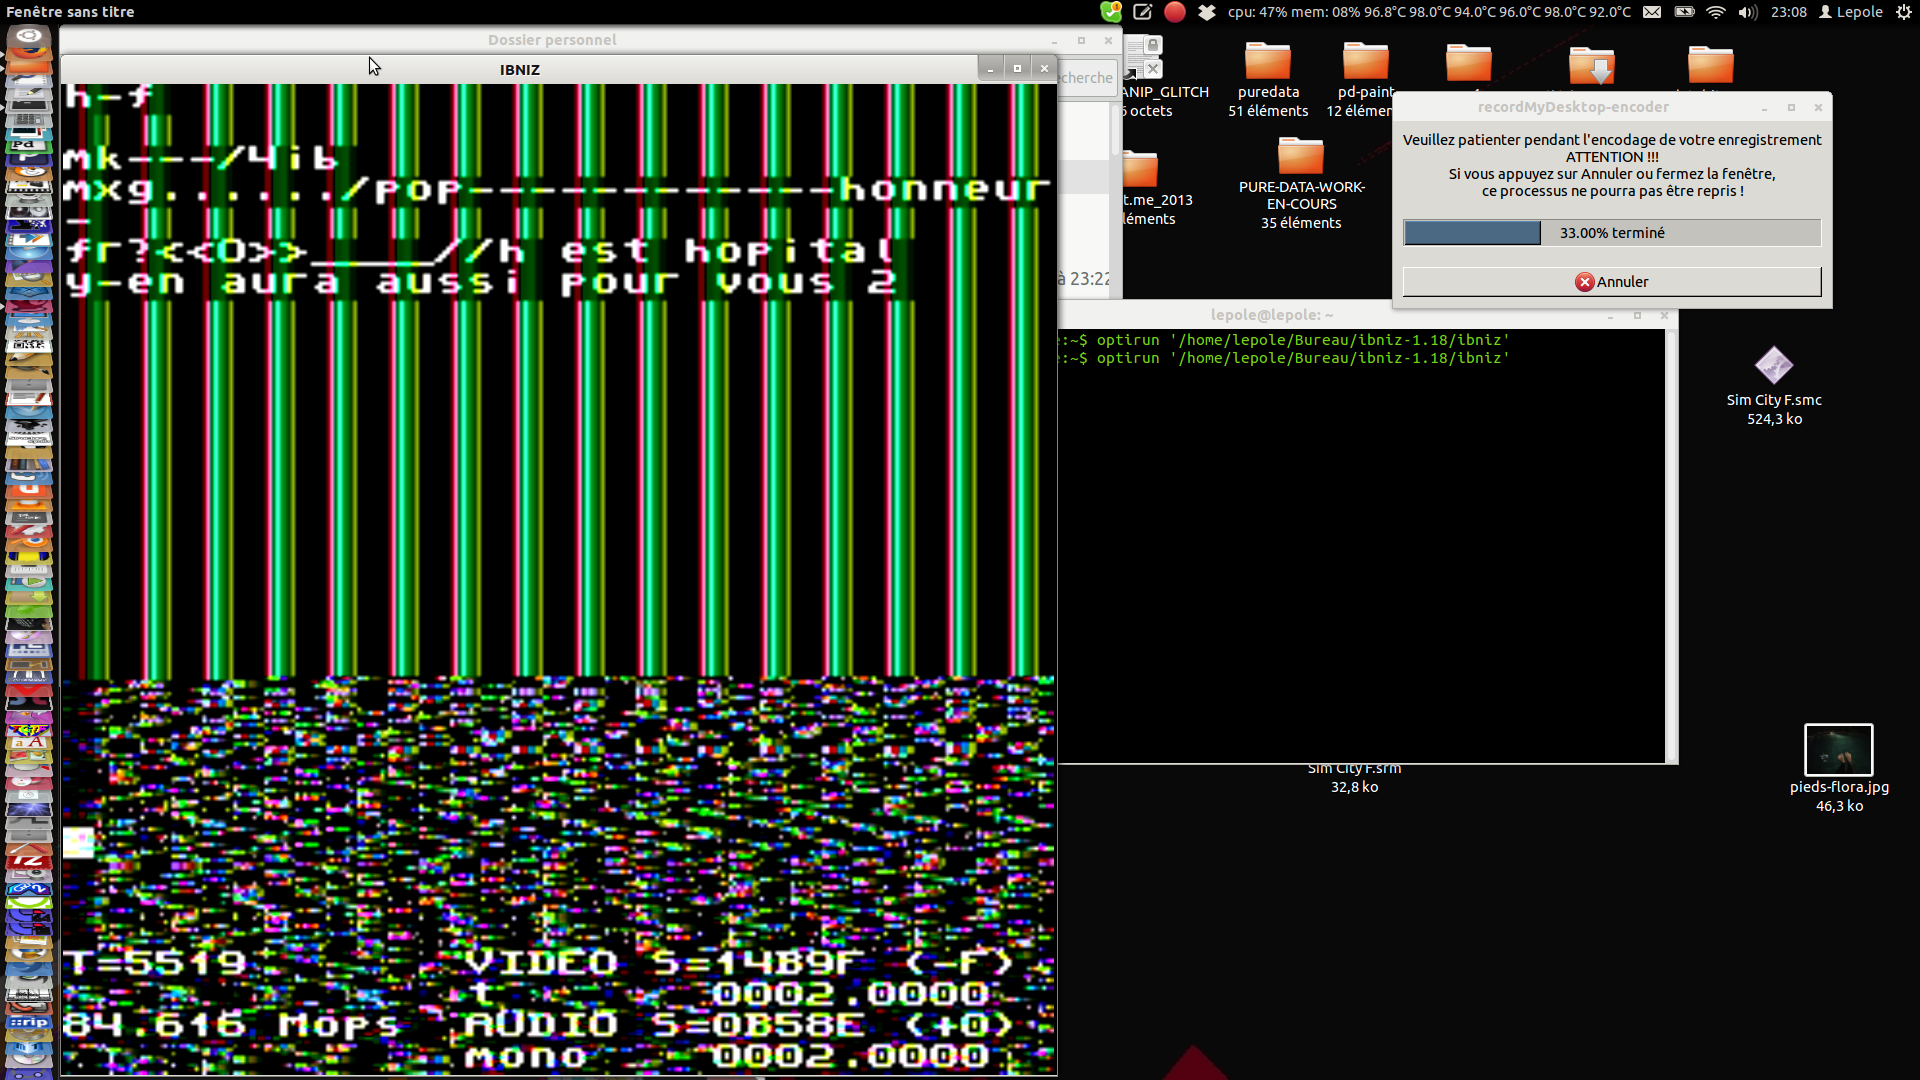Image resolution: width=1920 pixels, height=1080 pixels.
Task: Click the cpu temperature indicator text
Action: (x=1428, y=12)
